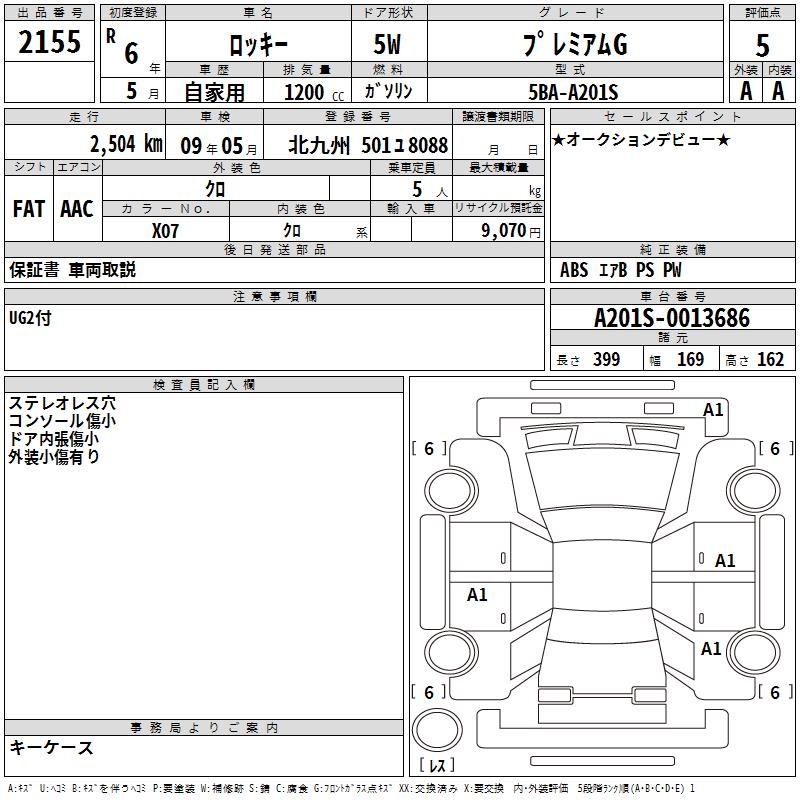The height and width of the screenshot is (800, 800).
Task: Click vehicle history 自家用
Action: click(214, 92)
